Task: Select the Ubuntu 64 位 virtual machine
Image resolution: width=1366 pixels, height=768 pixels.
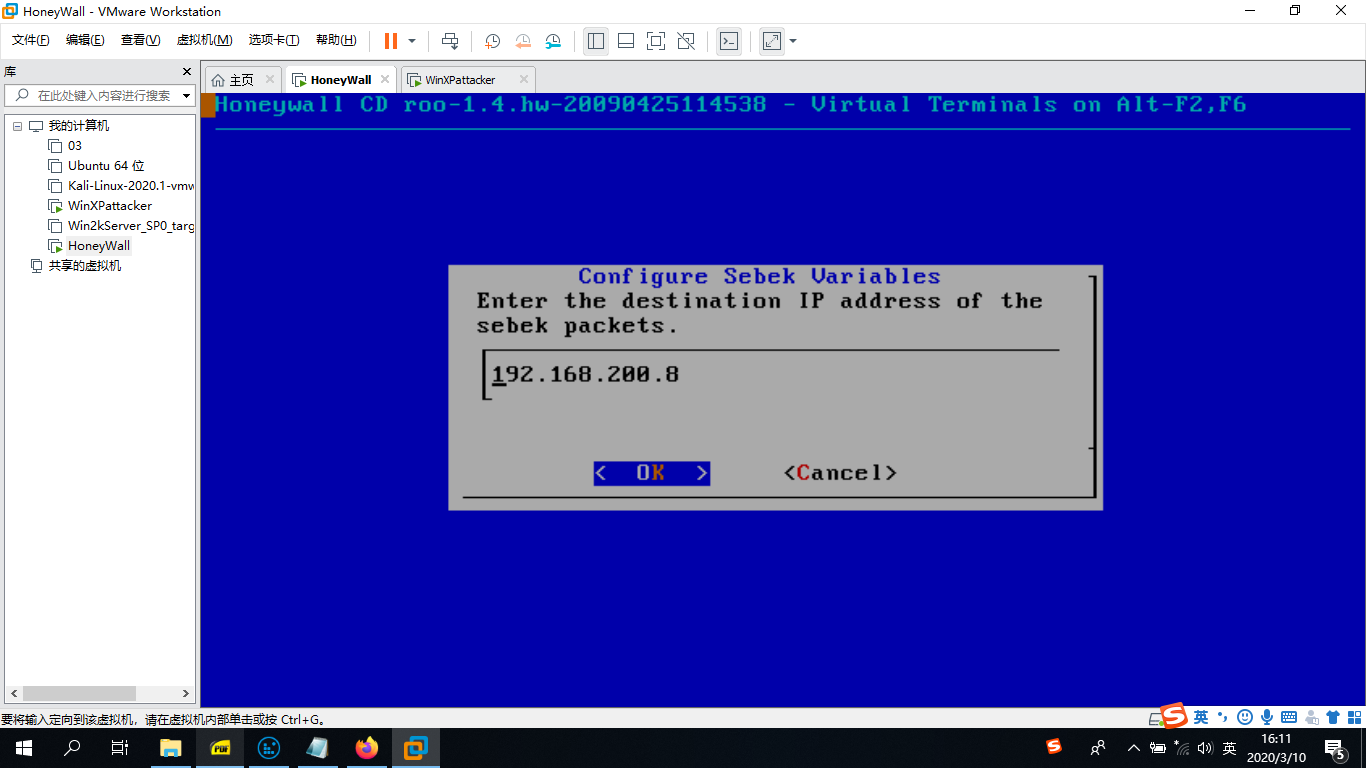Action: coord(106,166)
